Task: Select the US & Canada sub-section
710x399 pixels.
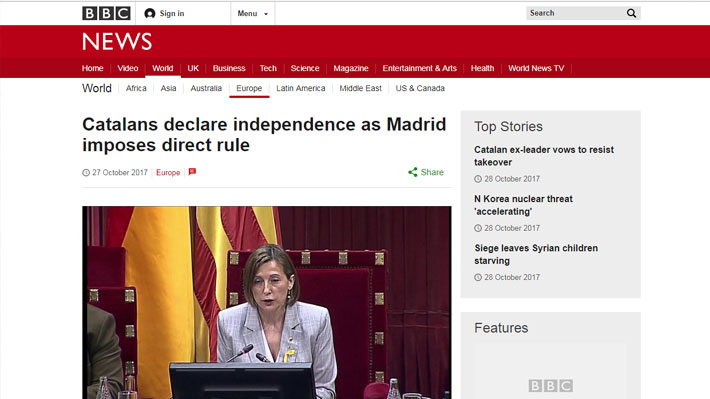Action: click(x=420, y=88)
